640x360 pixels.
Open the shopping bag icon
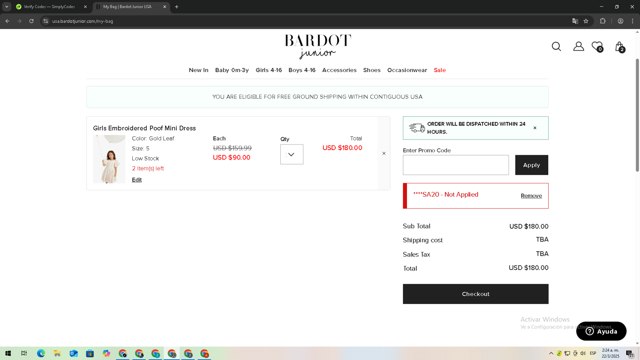point(620,47)
